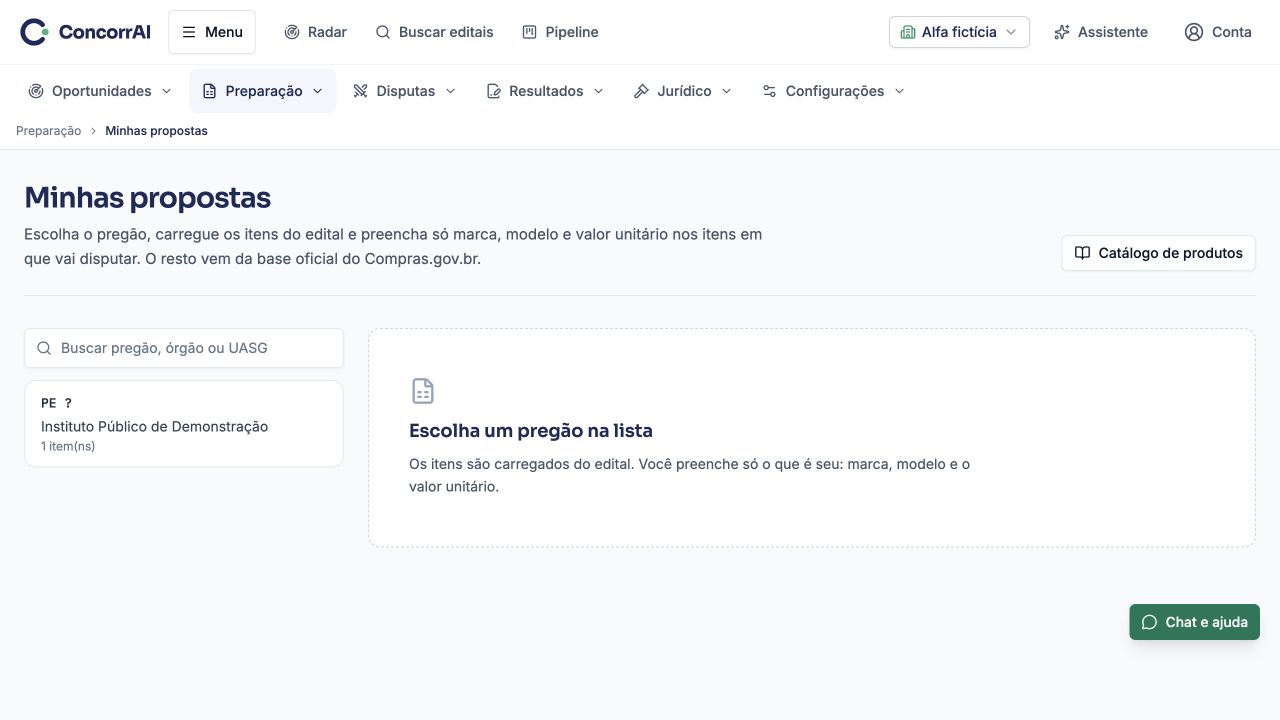Expand the Preparação chevron
The image size is (1280, 720).
(x=318, y=91)
